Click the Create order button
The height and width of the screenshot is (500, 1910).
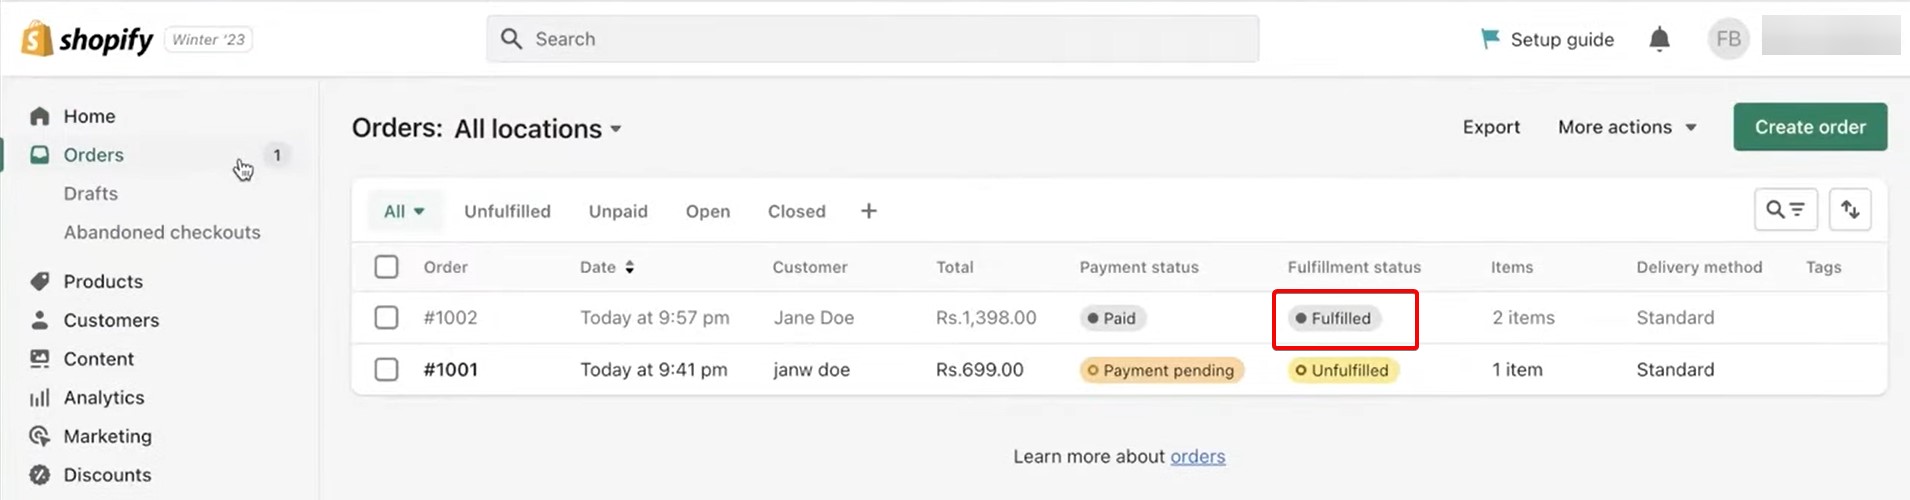click(x=1810, y=127)
